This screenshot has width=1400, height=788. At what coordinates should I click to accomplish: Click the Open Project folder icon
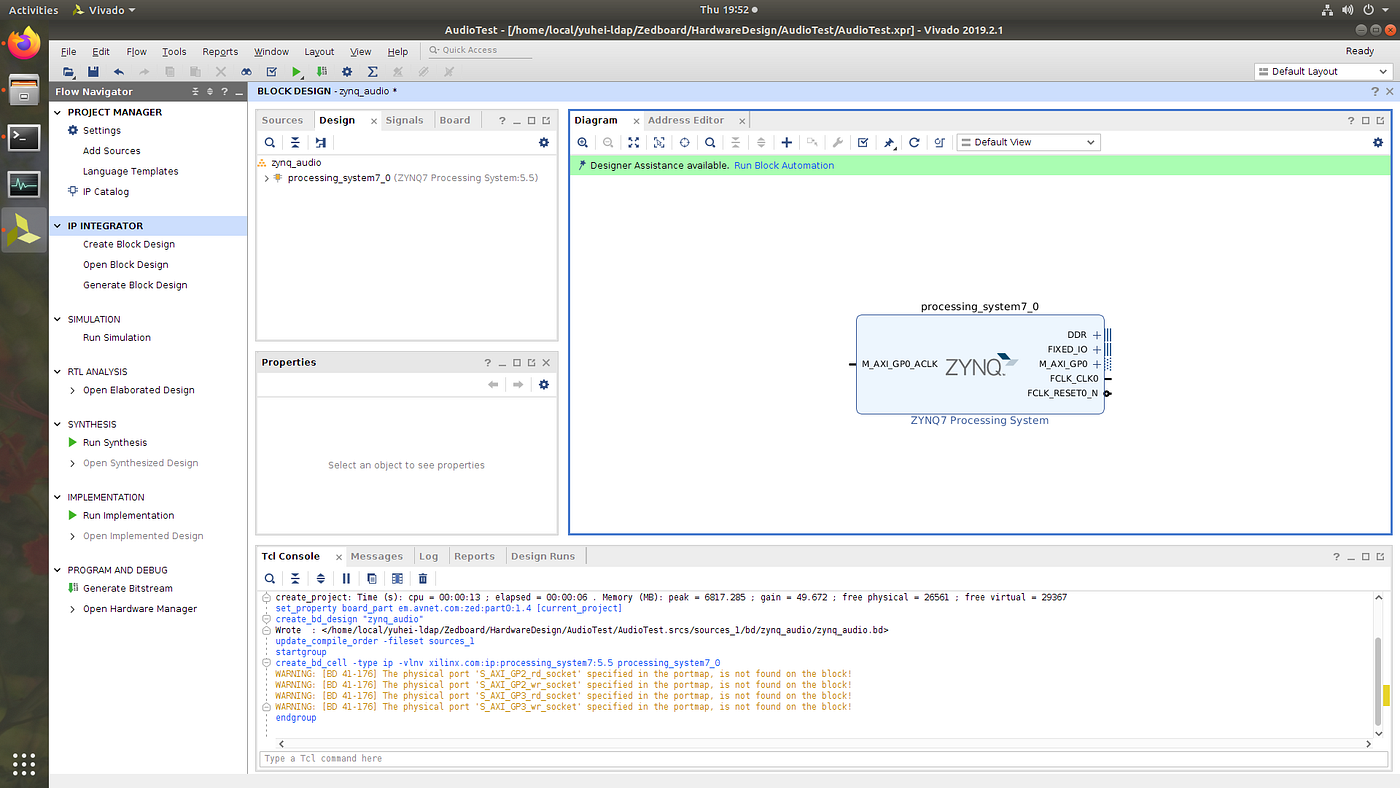tap(69, 72)
